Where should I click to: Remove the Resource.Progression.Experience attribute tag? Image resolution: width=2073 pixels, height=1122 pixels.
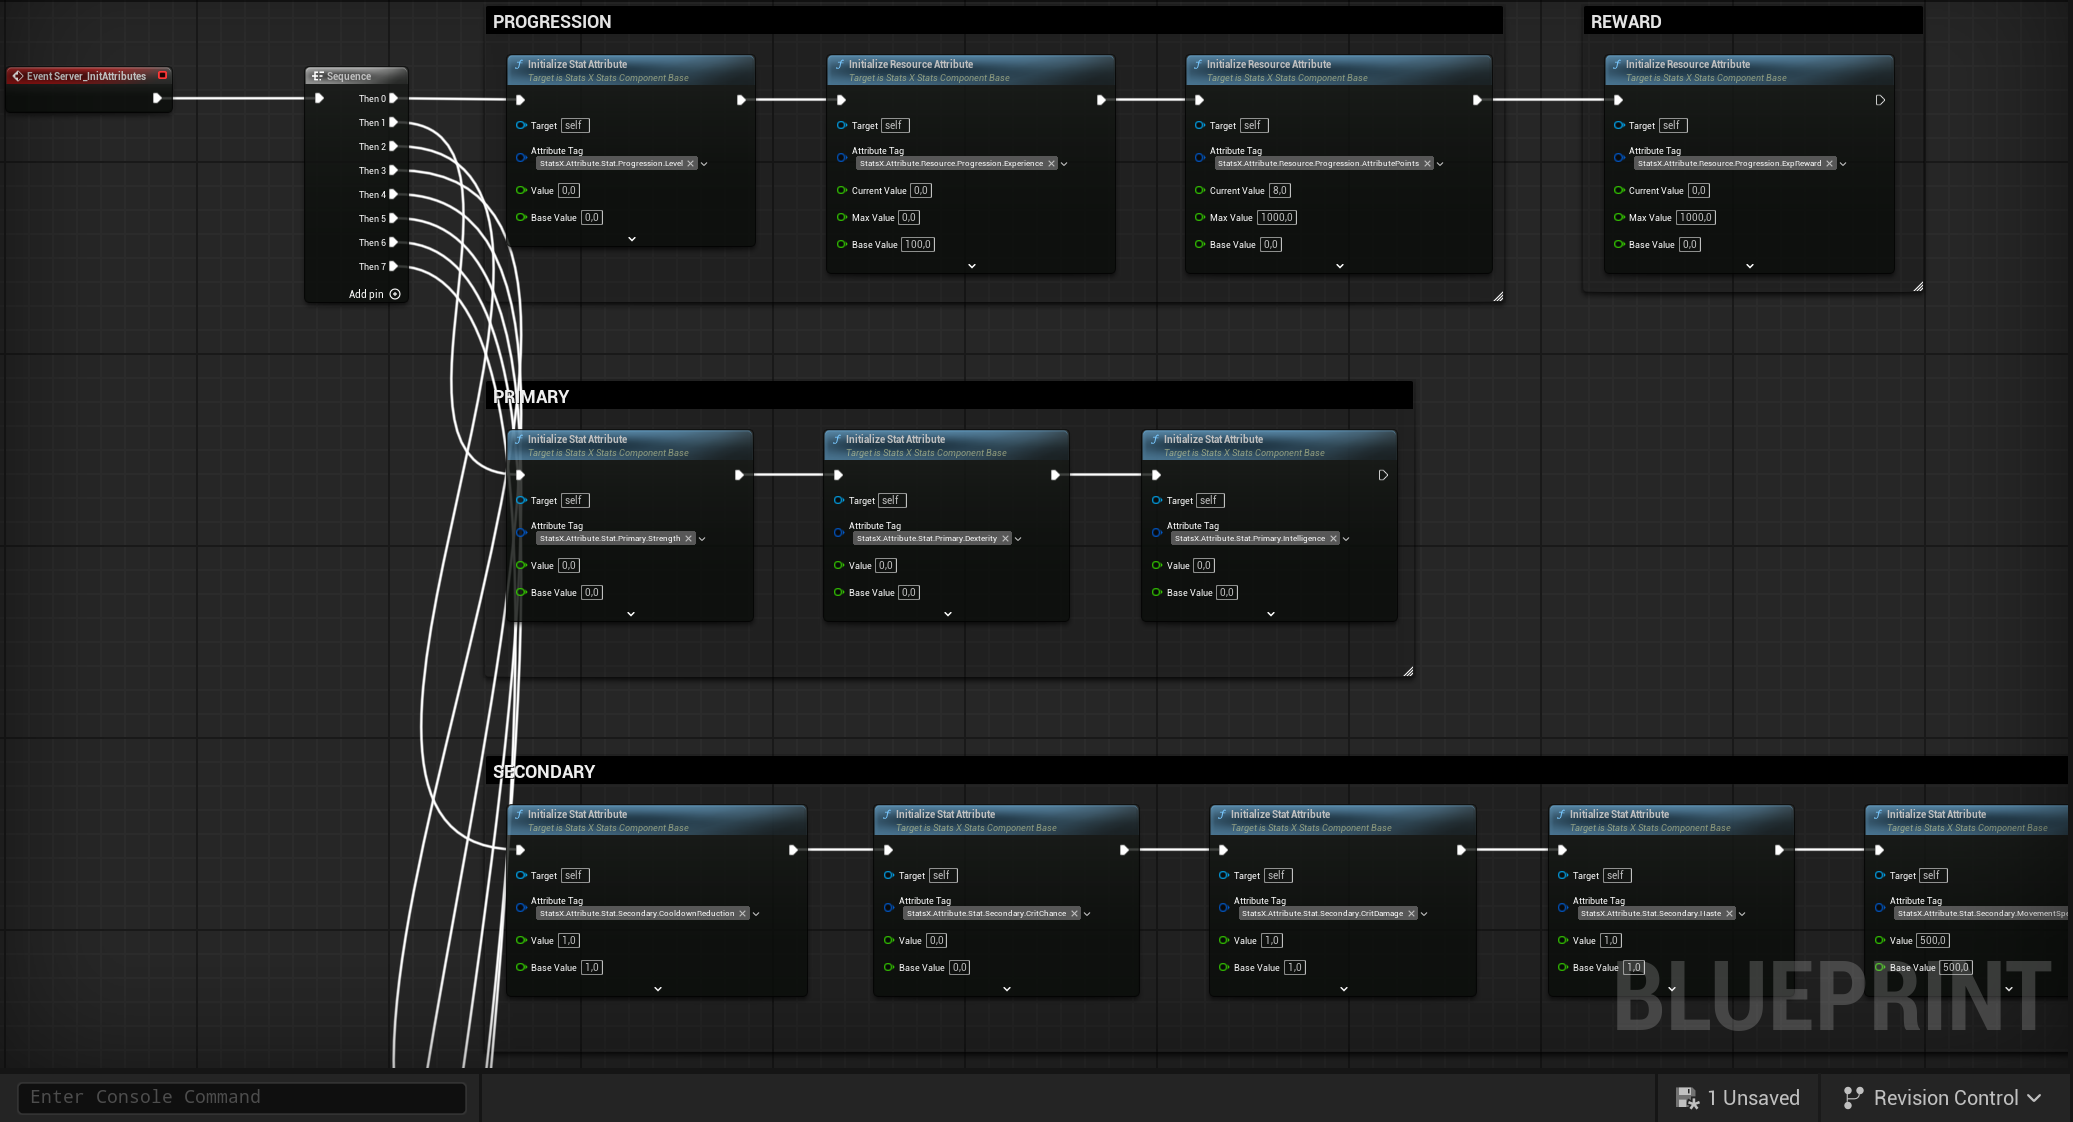pos(1051,163)
